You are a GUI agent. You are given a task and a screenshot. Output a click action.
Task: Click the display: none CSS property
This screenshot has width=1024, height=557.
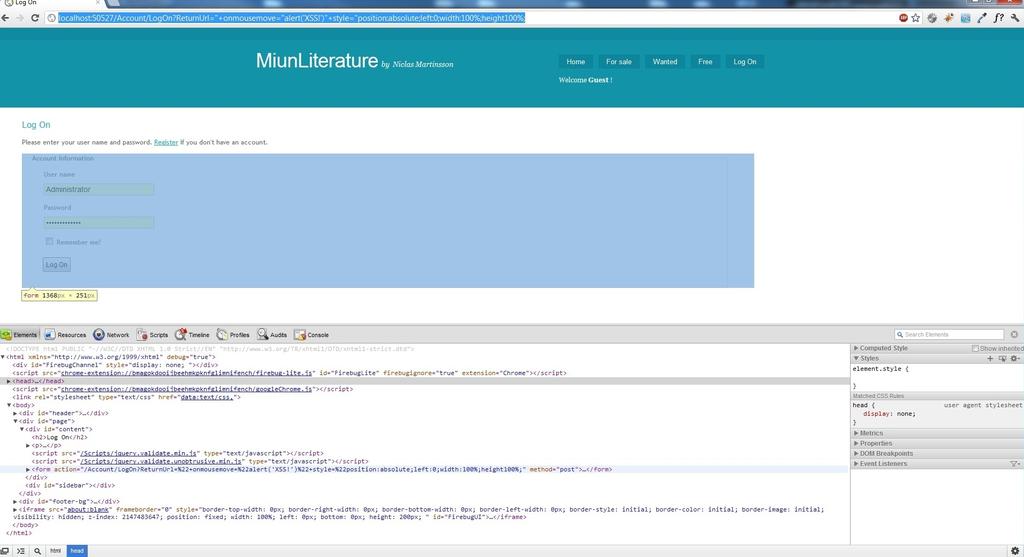[889, 414]
